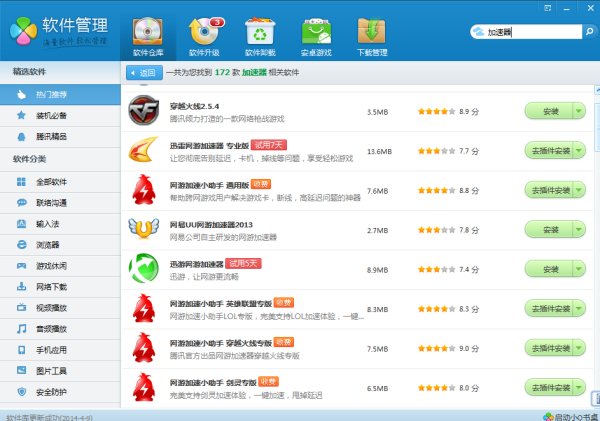The height and width of the screenshot is (421, 600).
Task: Expand install arrow for 剑灵专版
Action: pyautogui.click(x=579, y=387)
